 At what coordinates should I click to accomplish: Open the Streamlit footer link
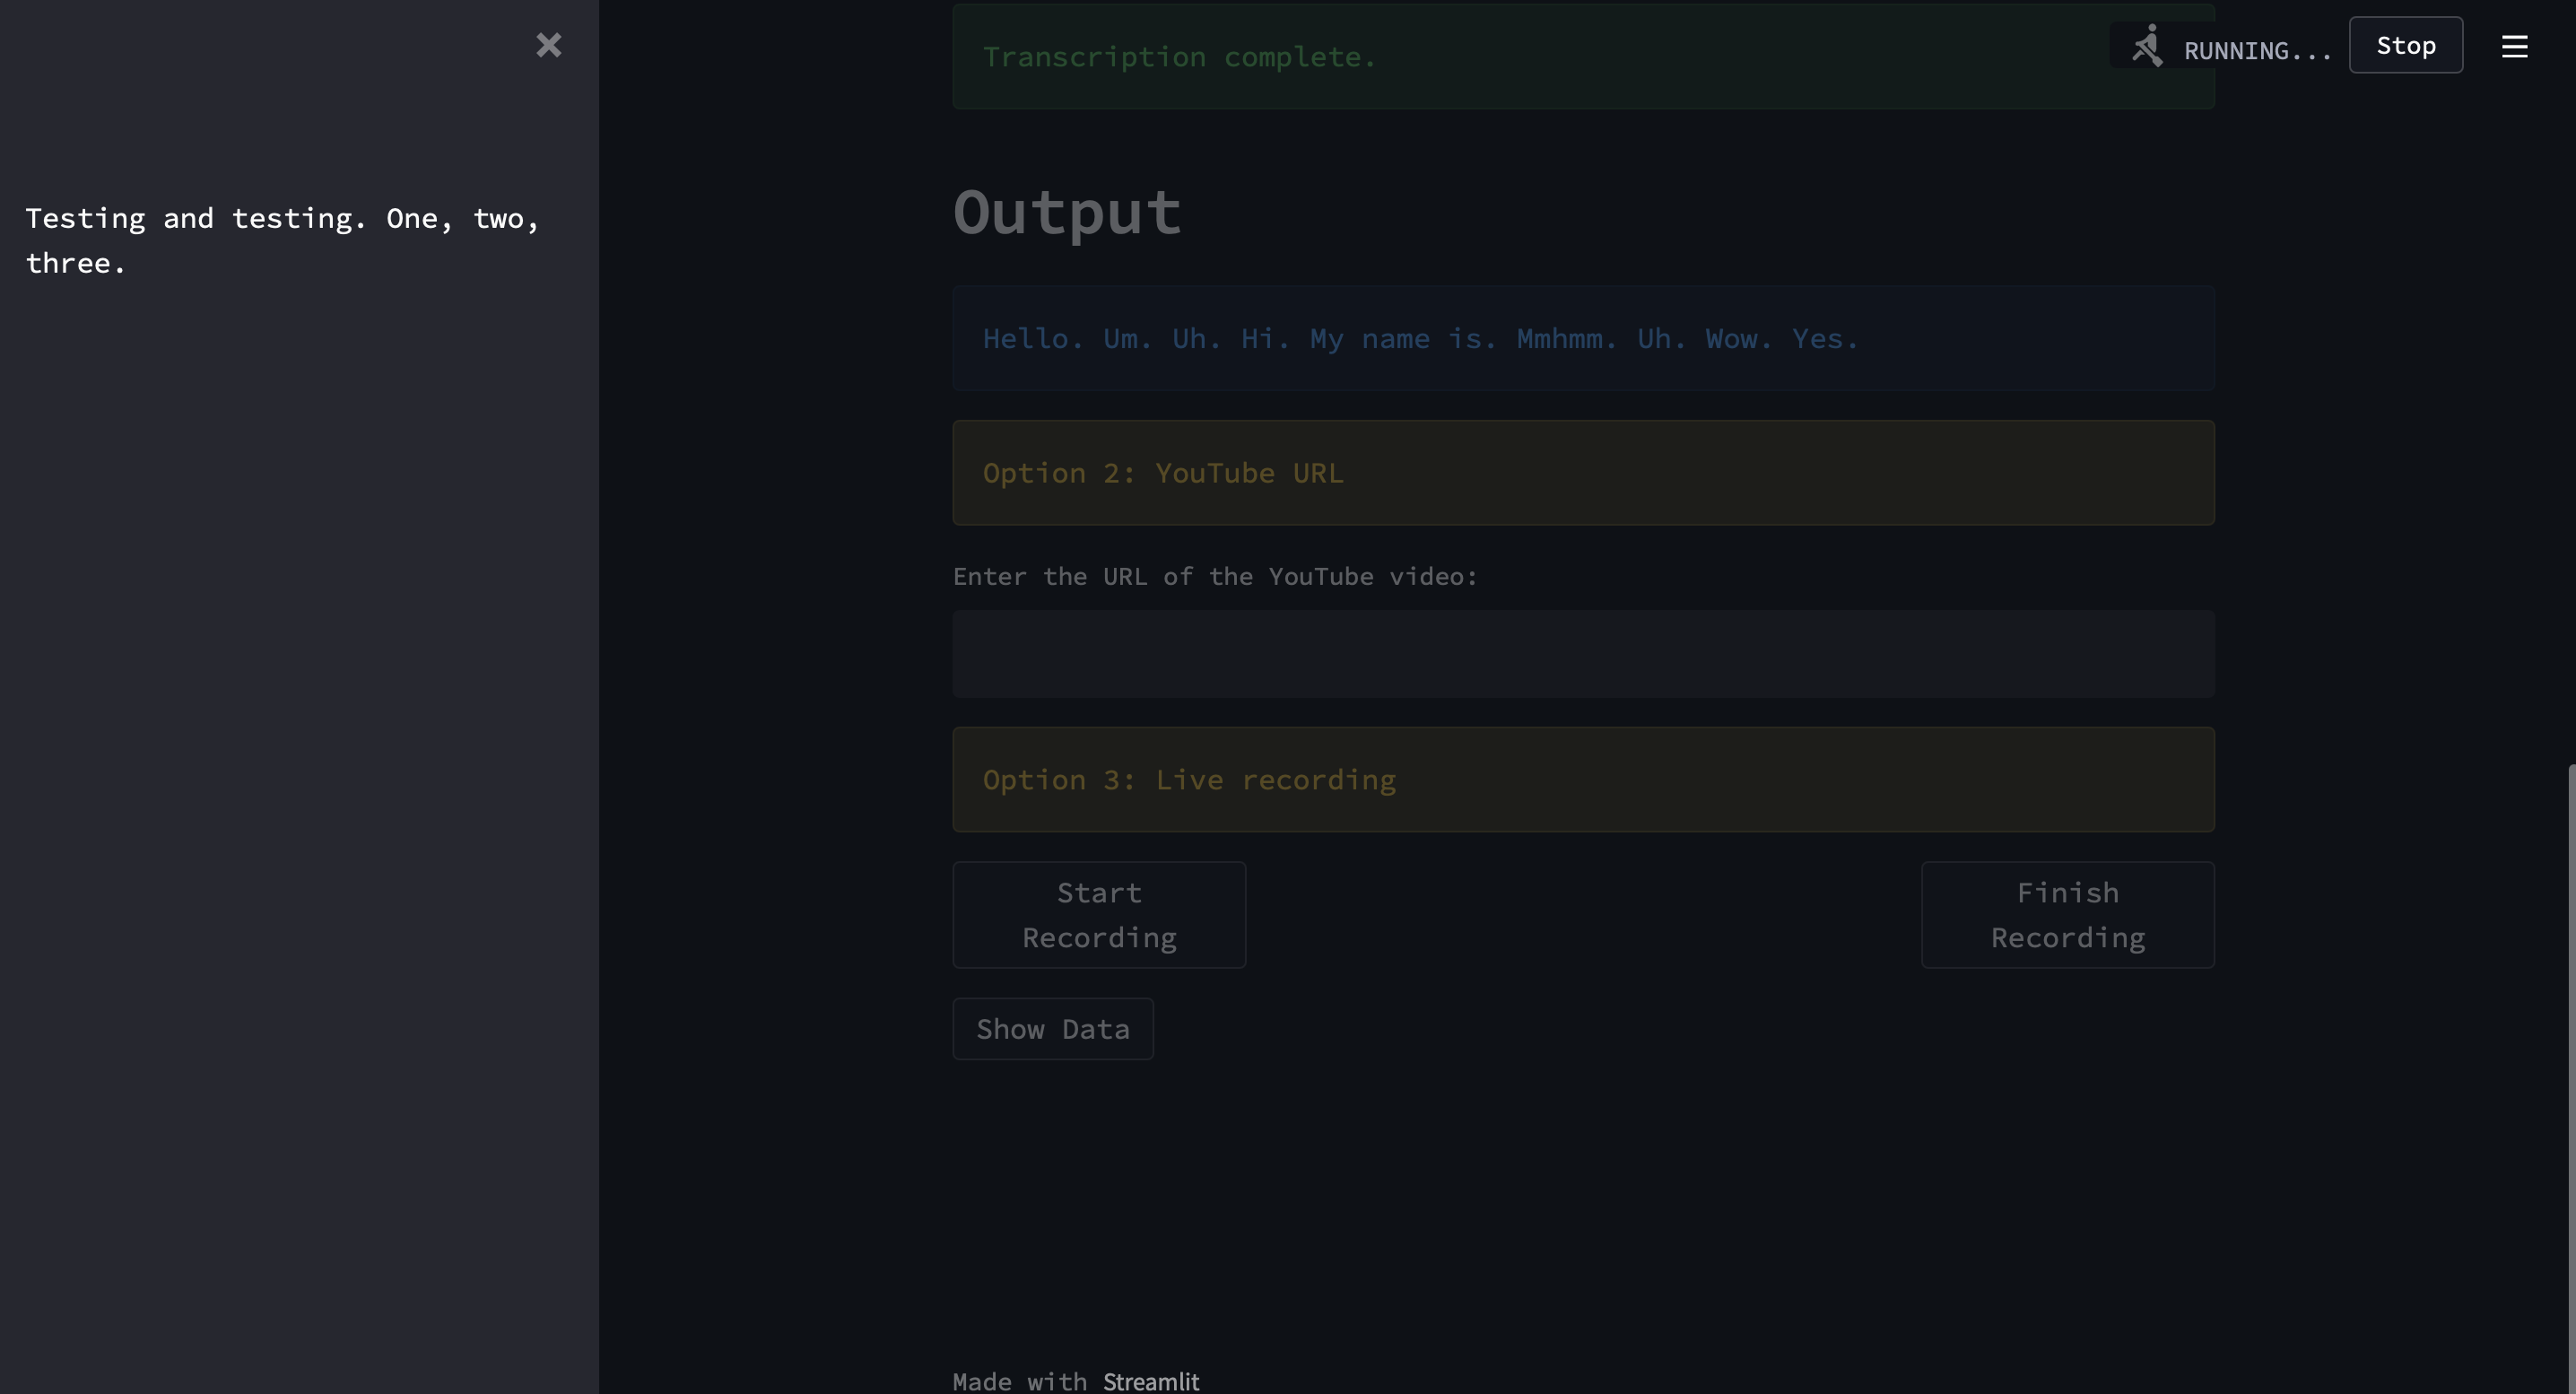coord(1151,1381)
